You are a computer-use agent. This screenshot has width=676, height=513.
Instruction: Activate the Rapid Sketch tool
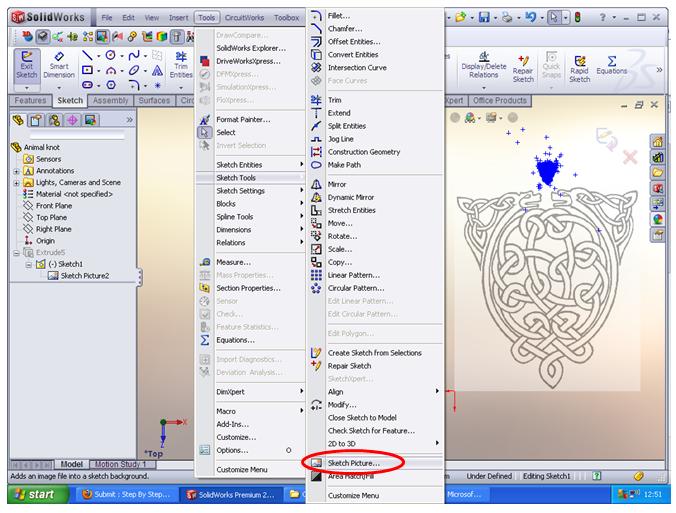pos(579,69)
